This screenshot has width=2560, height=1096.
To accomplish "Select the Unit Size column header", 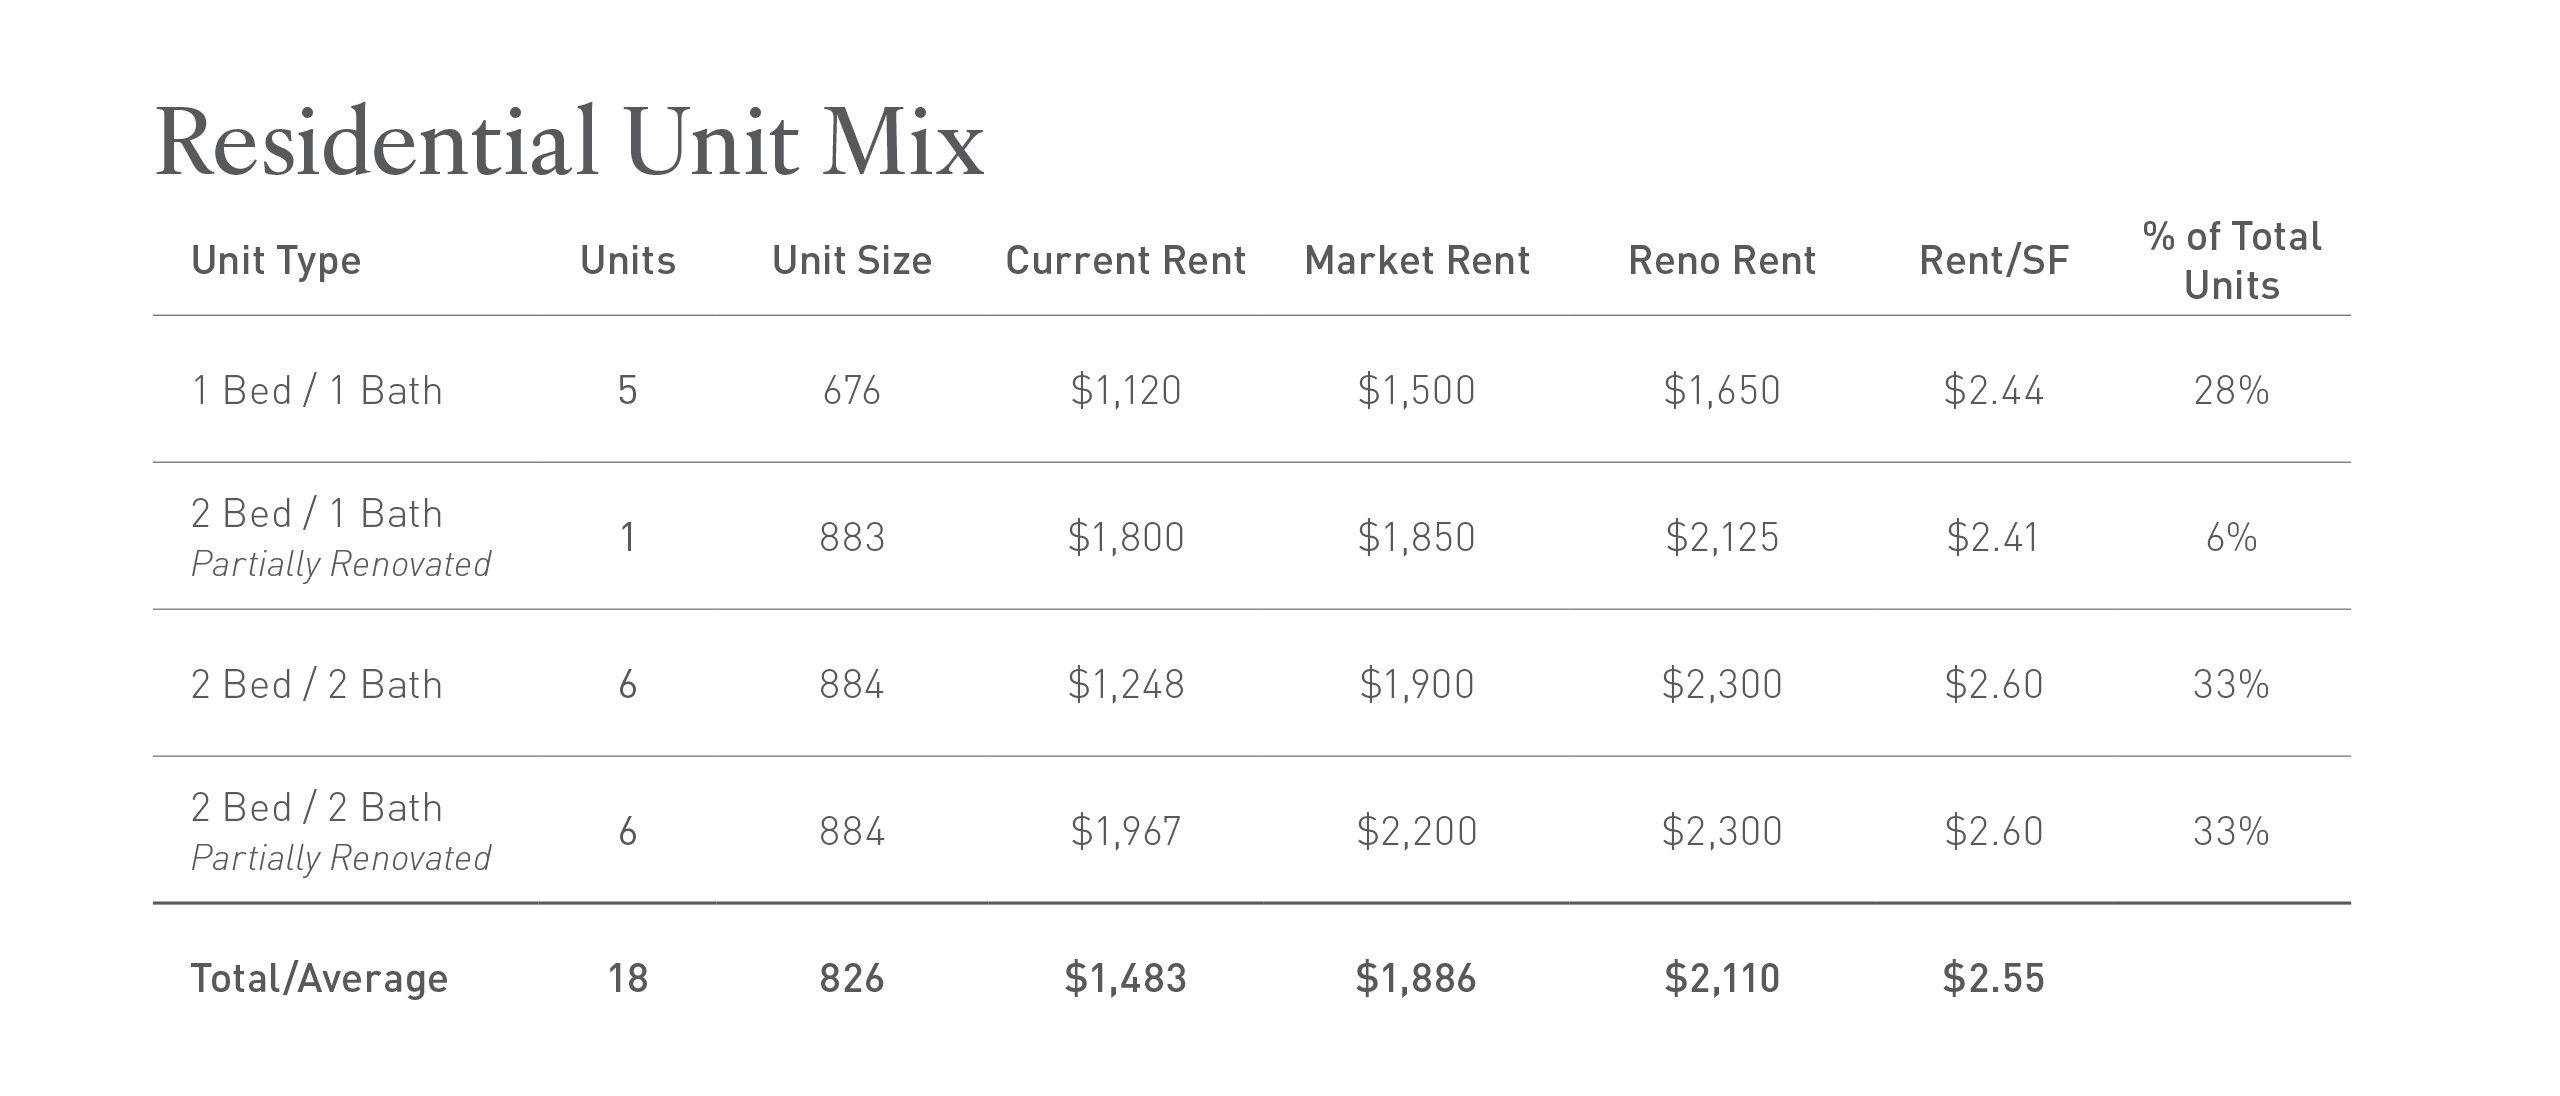I will coord(852,261).
